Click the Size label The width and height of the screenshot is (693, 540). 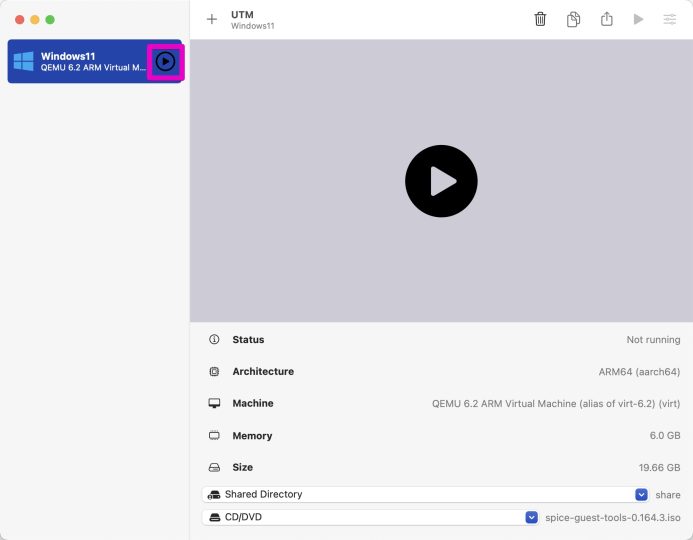(x=243, y=467)
